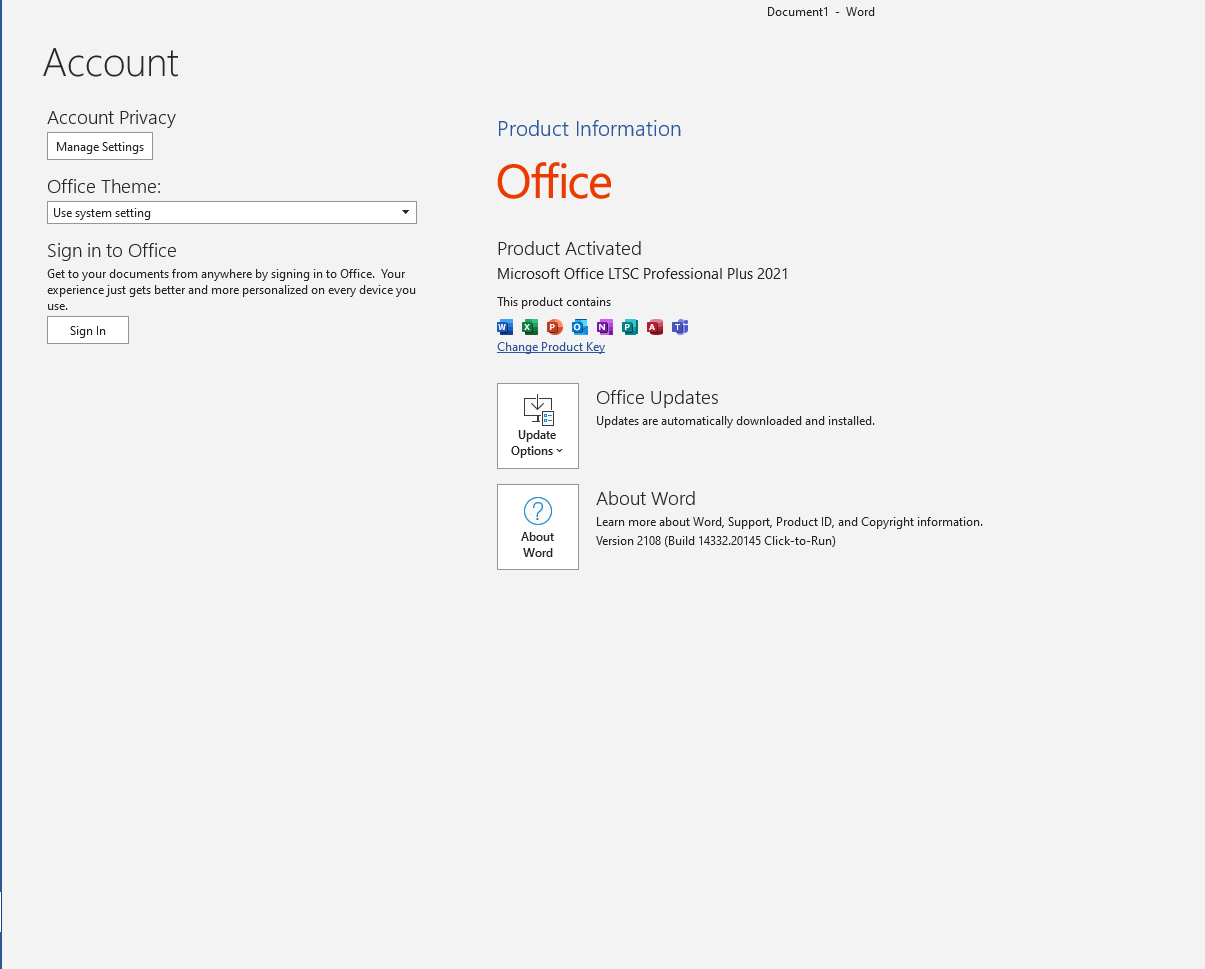
Task: Click the 'Learn more about Word' description
Action: point(789,522)
